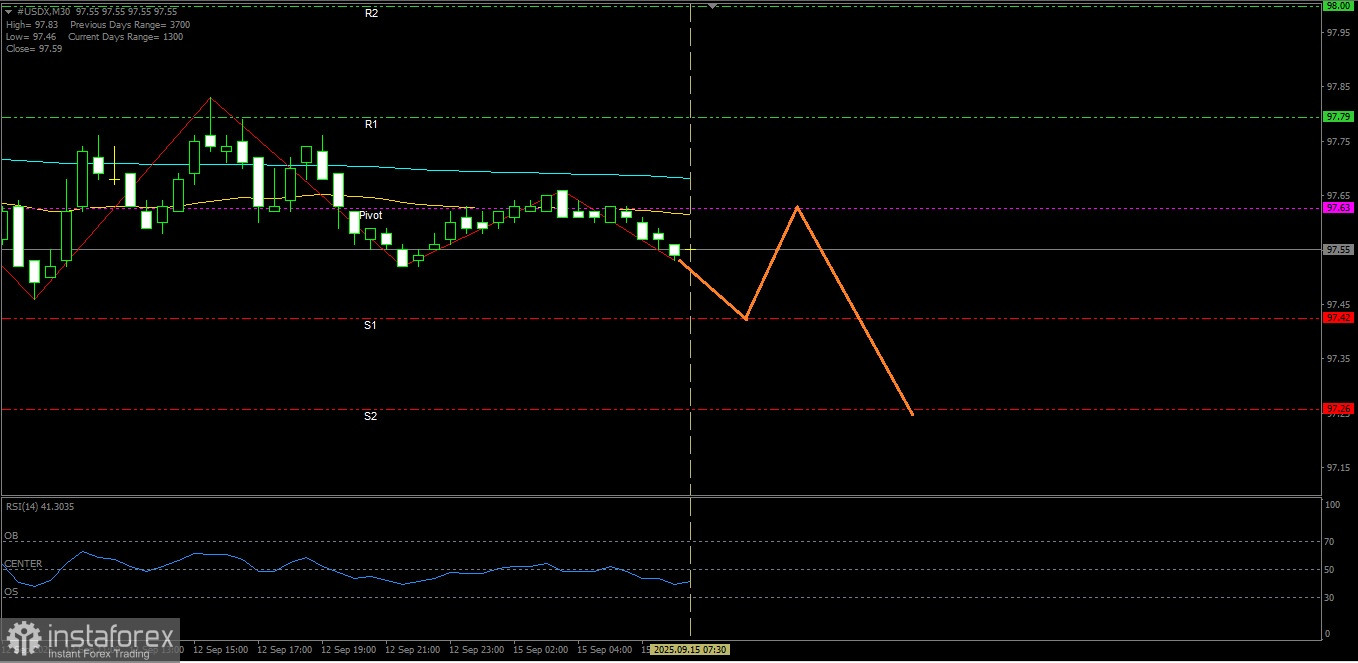Click Current Days Range= 1300 text
The height and width of the screenshot is (663, 1358).
(126, 36)
